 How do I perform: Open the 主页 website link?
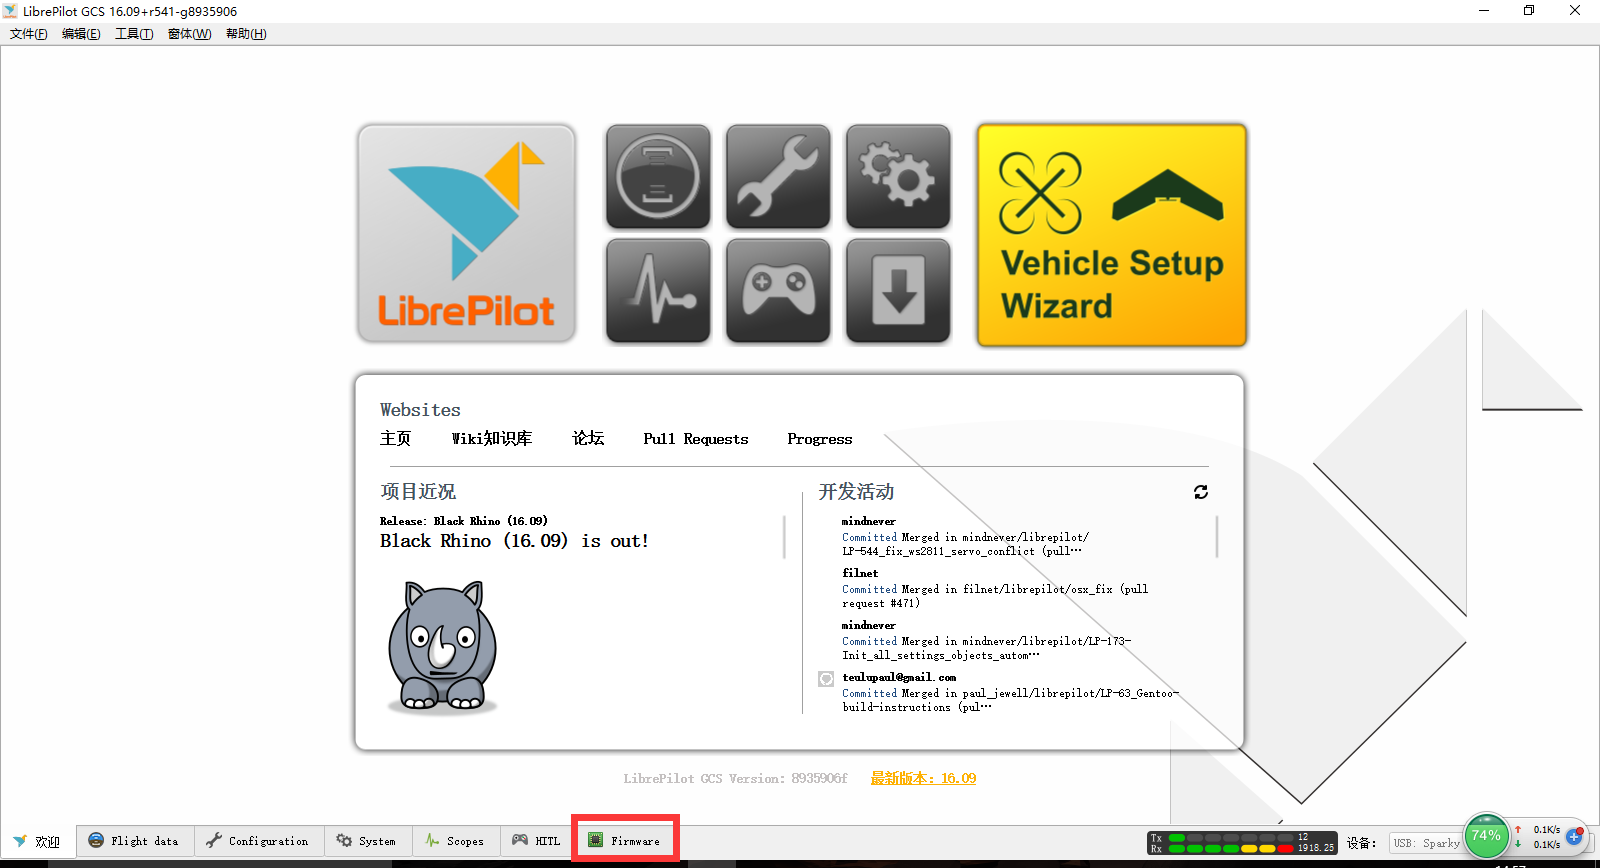(x=395, y=439)
